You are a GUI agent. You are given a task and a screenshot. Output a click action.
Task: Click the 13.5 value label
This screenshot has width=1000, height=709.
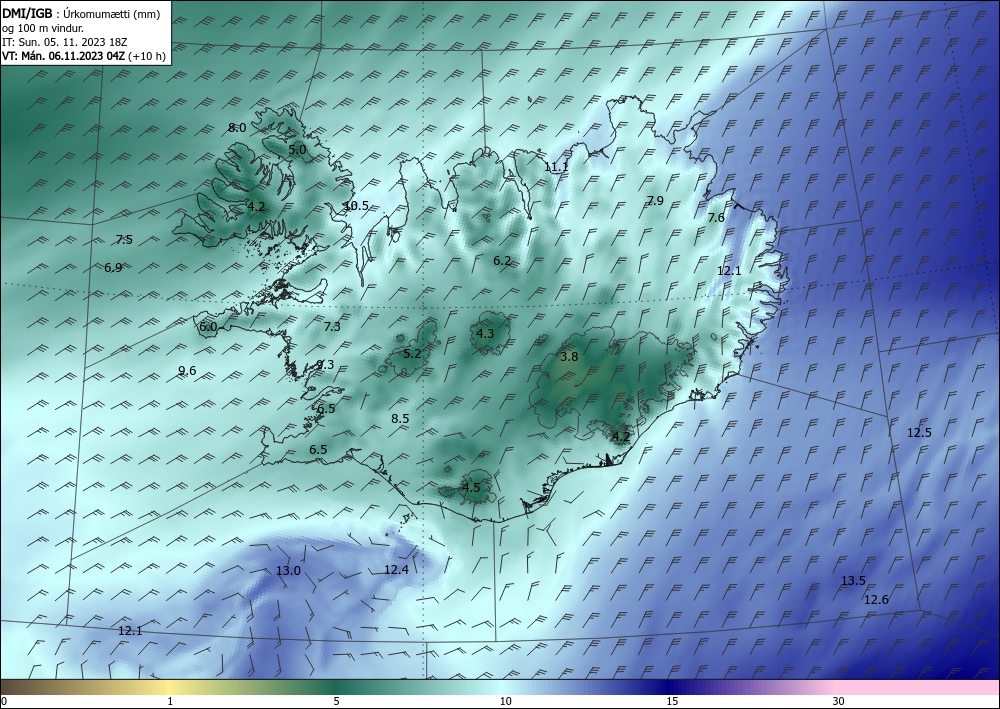pyautogui.click(x=853, y=581)
